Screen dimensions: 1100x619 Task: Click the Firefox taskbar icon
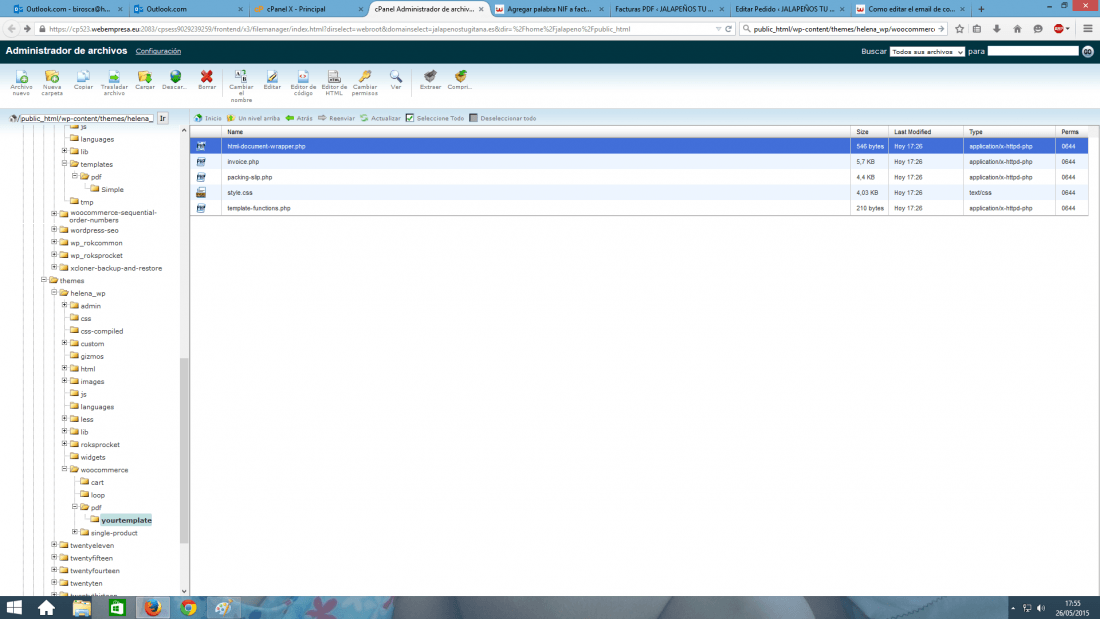(x=152, y=608)
